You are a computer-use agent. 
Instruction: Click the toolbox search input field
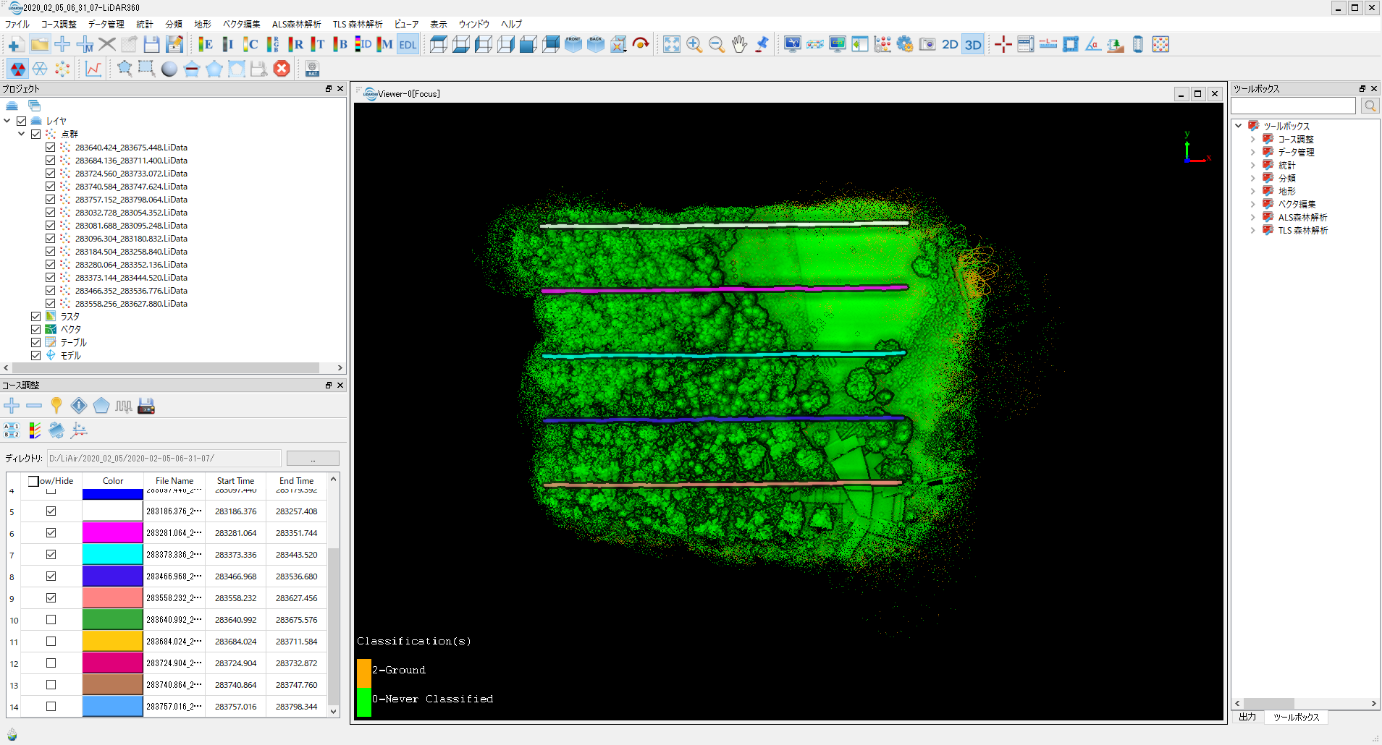[x=1295, y=105]
